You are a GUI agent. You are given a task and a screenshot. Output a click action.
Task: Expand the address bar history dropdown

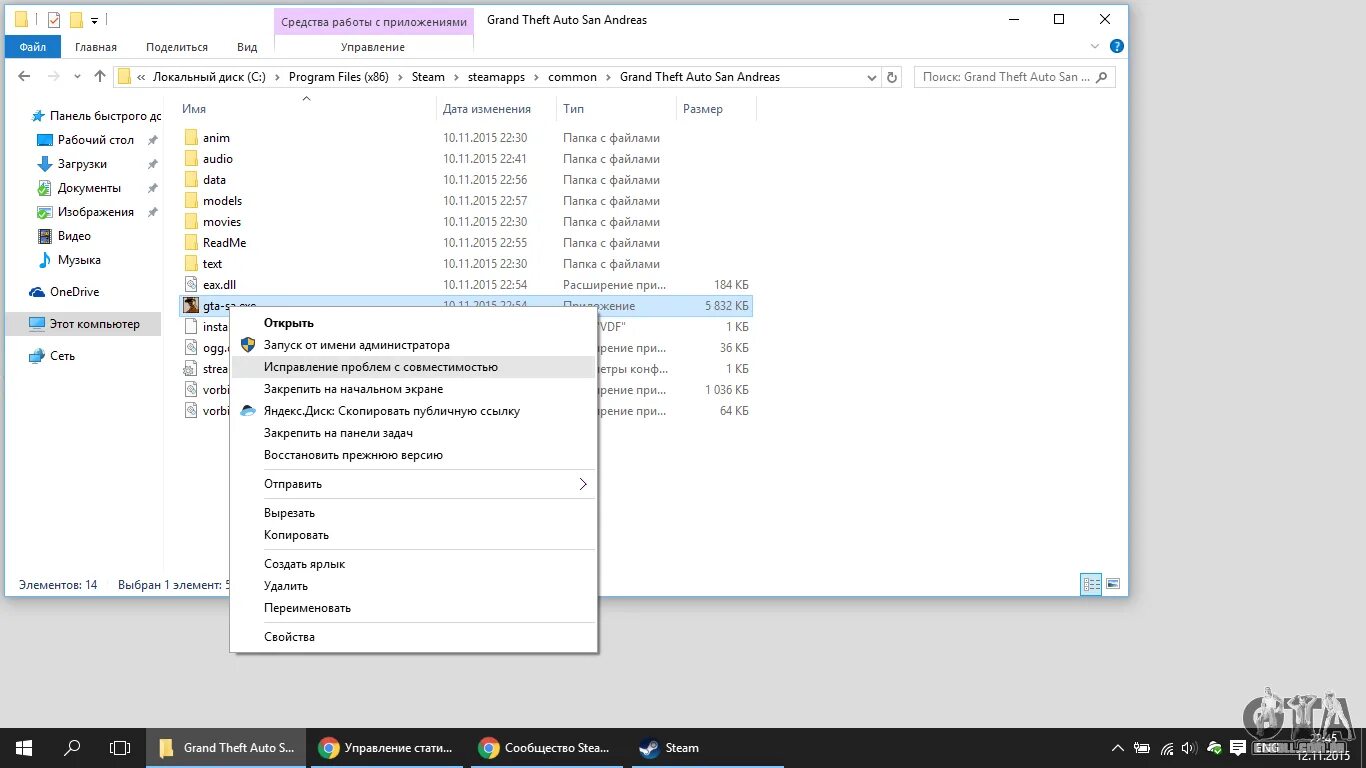[x=871, y=77]
